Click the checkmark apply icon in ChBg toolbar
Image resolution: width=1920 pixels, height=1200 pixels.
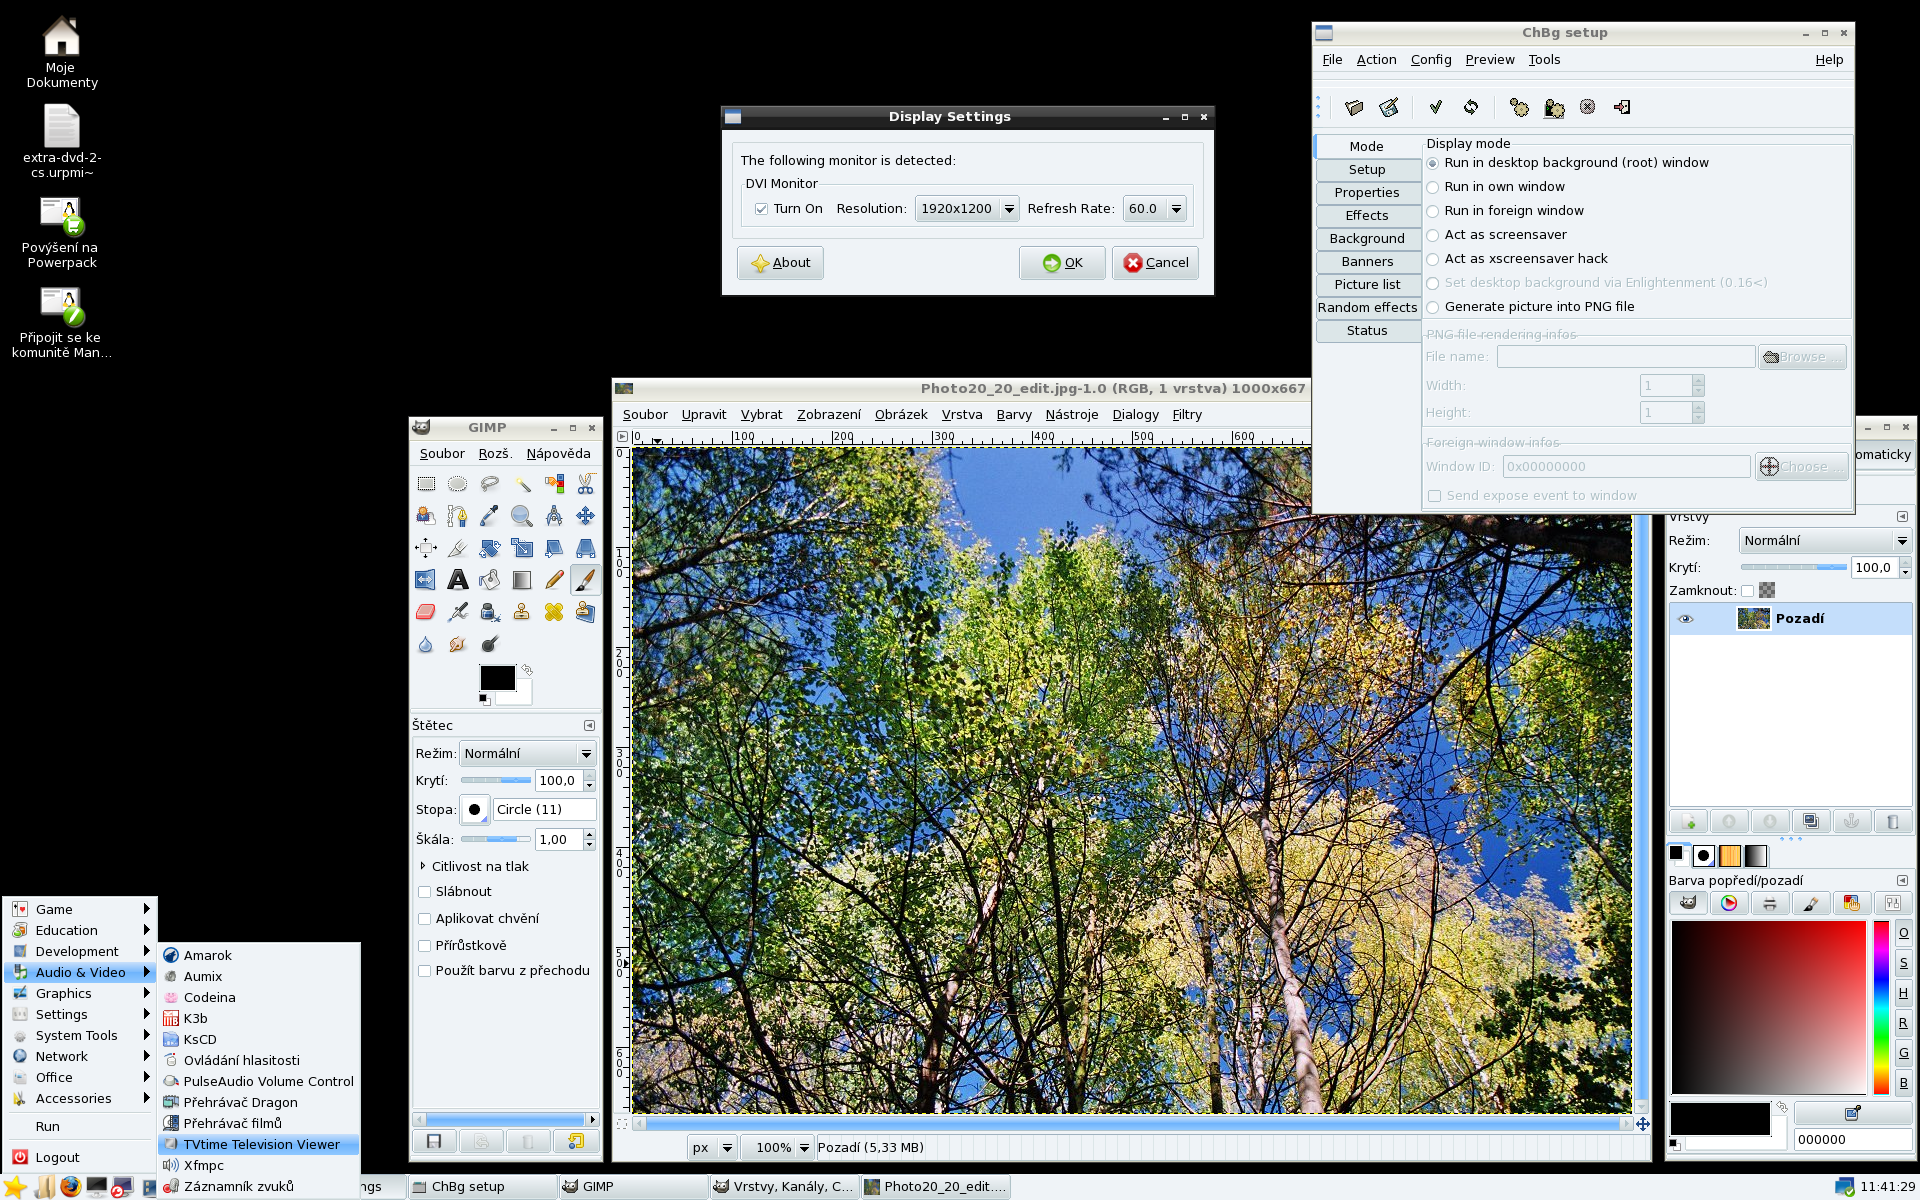tap(1436, 107)
